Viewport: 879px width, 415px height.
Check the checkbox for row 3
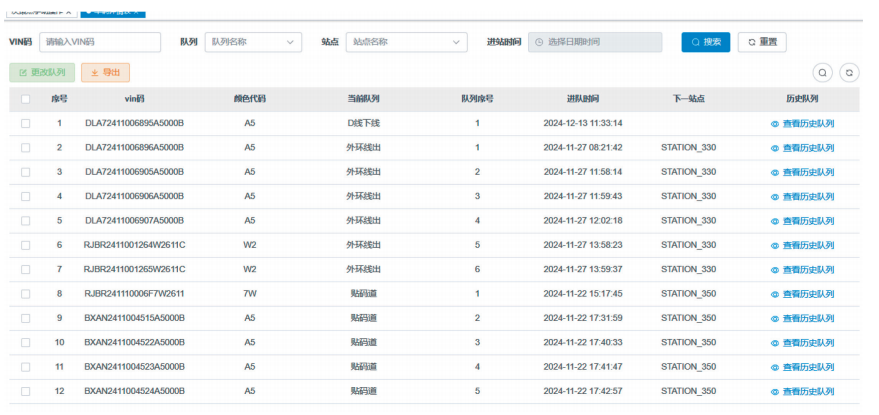26,172
